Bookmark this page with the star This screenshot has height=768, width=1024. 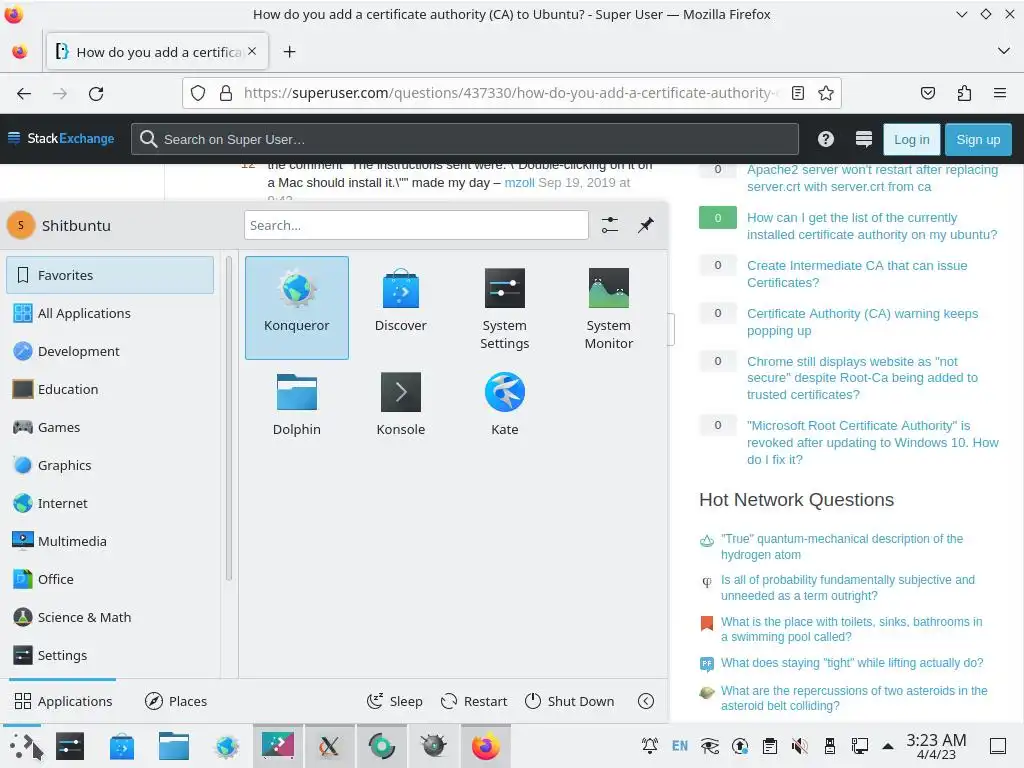[825, 93]
